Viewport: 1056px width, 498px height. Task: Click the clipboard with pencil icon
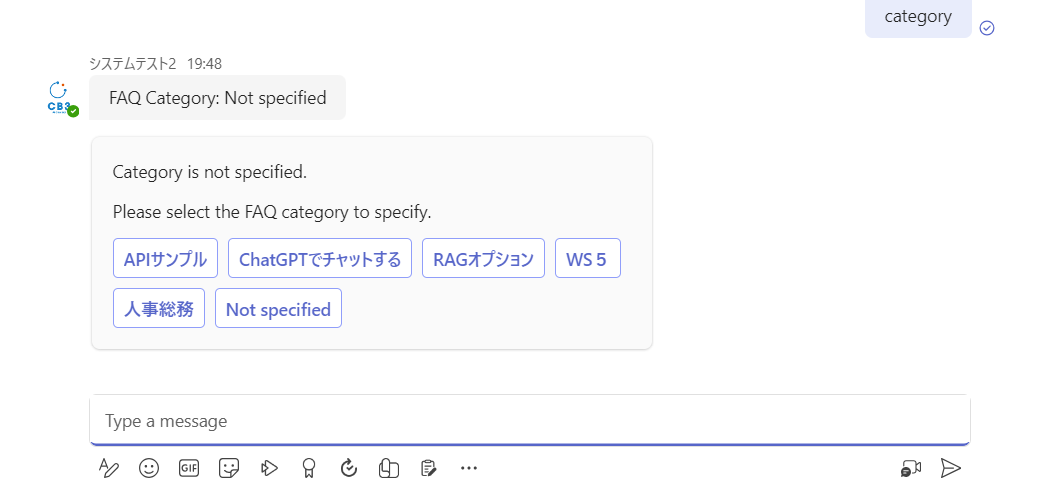[429, 468]
